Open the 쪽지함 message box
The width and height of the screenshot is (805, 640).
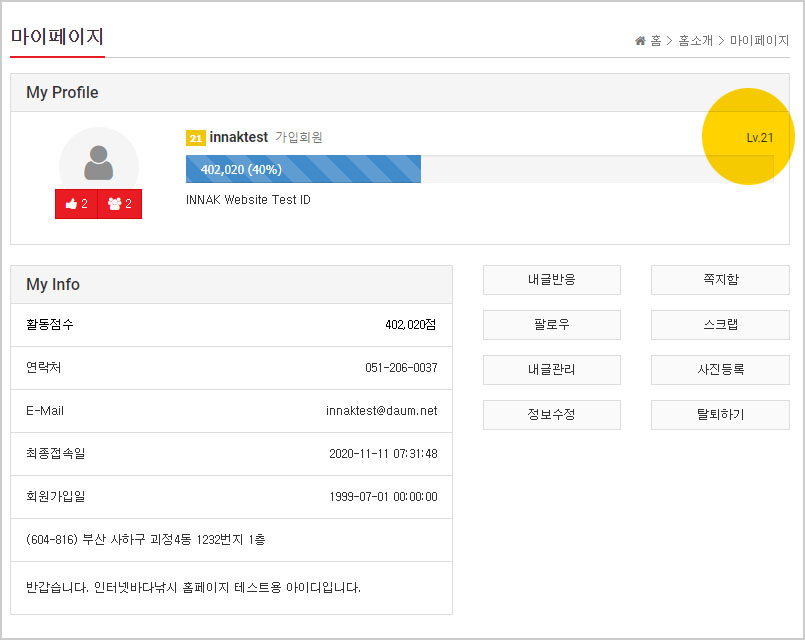click(x=720, y=280)
